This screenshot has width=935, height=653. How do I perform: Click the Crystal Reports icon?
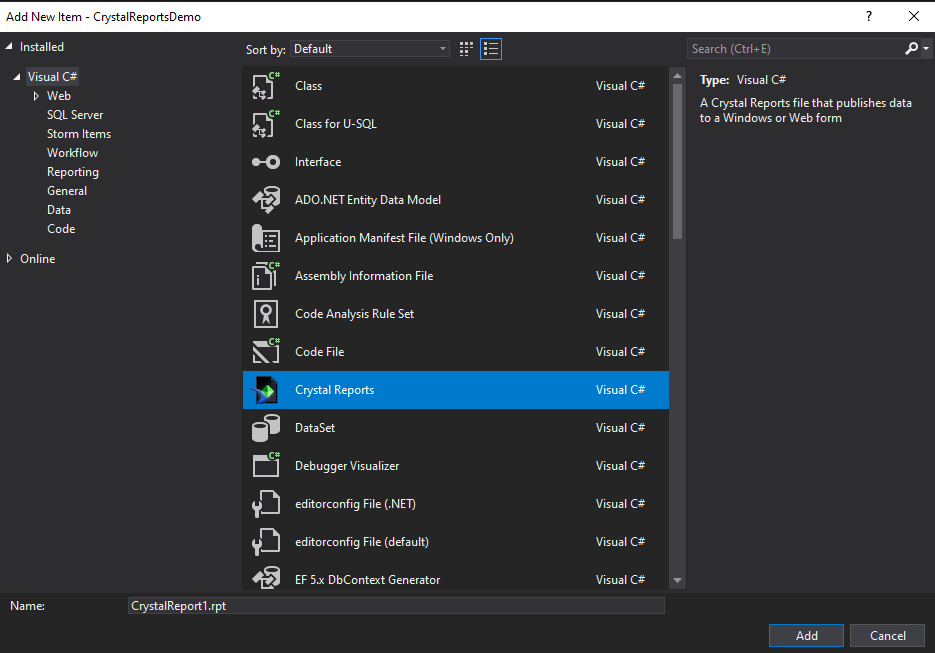266,390
